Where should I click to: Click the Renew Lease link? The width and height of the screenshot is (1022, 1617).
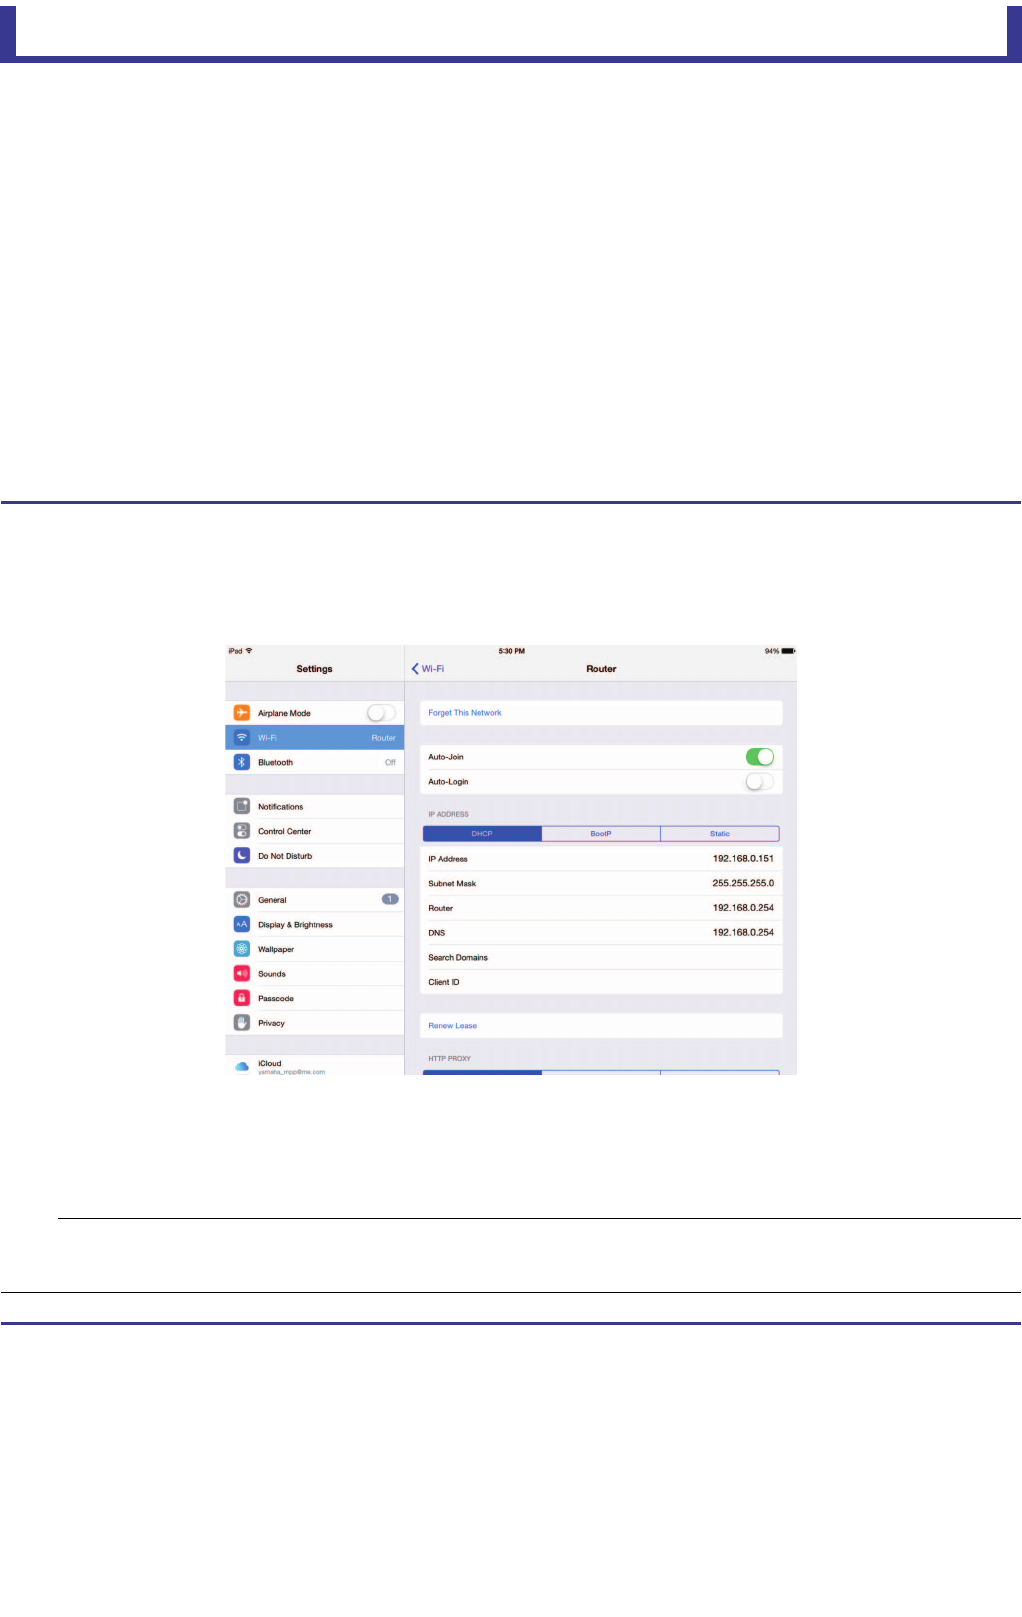(x=453, y=1026)
